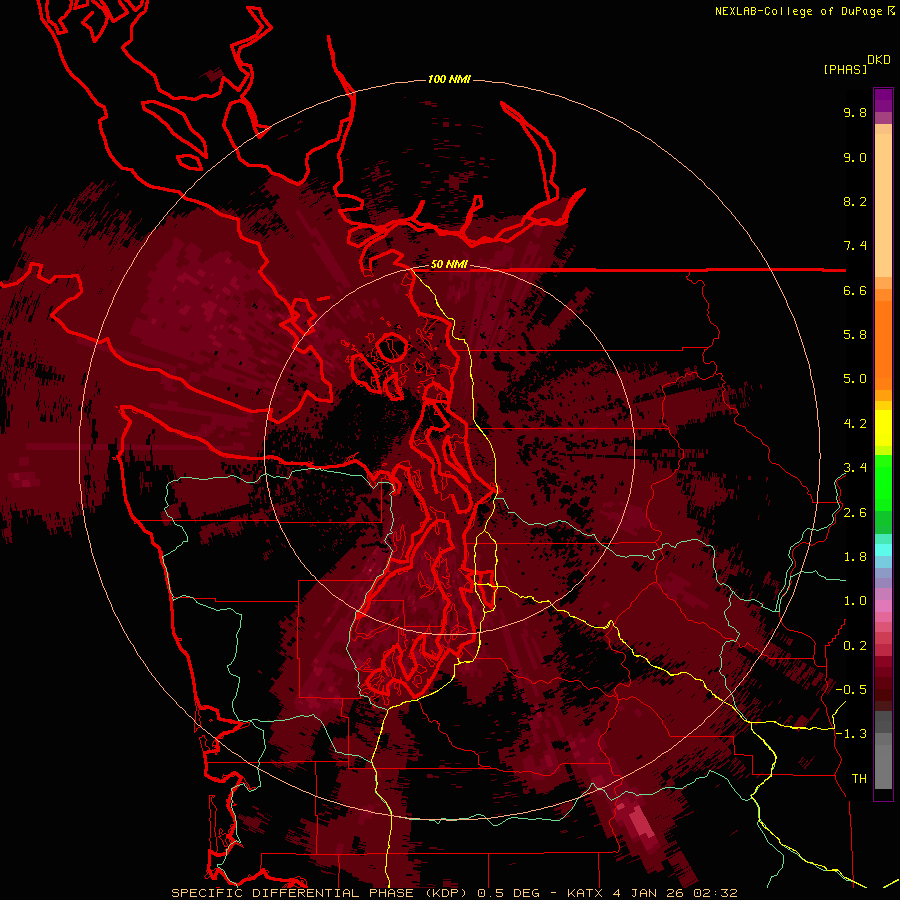This screenshot has height=900, width=900.
Task: Click the 50 NMI range ring label
Action: pos(449,264)
